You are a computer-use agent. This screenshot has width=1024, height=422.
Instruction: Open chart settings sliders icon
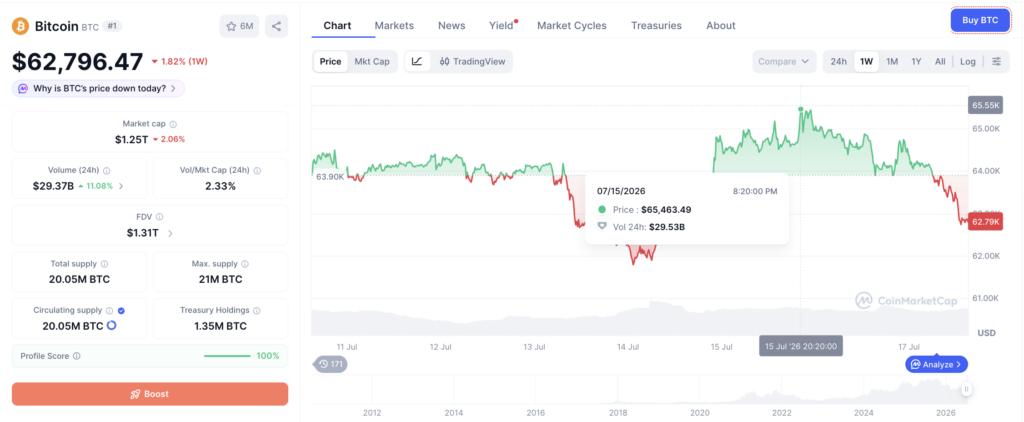(996, 61)
